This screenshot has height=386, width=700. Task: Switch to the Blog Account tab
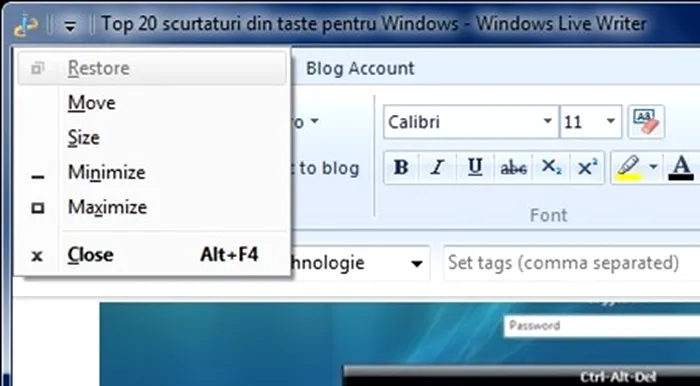coord(360,68)
